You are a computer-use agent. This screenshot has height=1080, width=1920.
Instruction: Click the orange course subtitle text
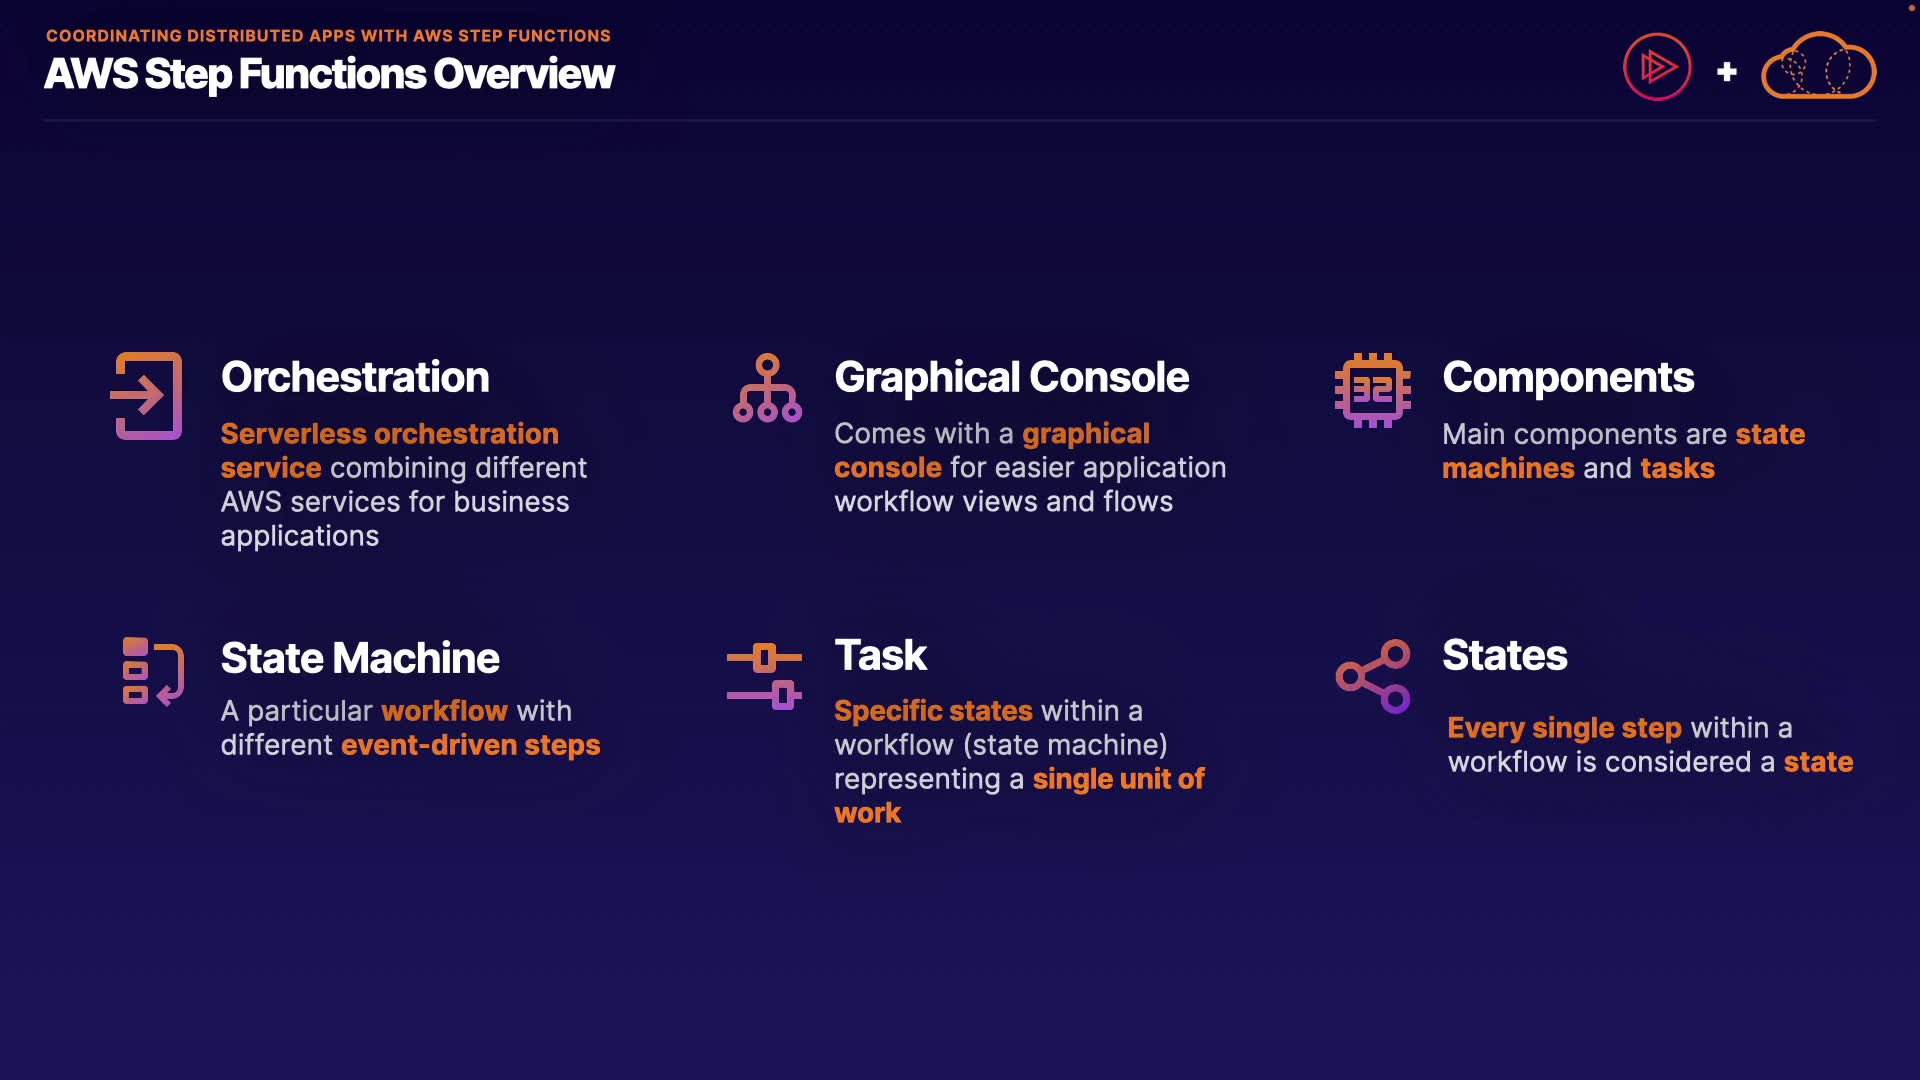point(328,36)
